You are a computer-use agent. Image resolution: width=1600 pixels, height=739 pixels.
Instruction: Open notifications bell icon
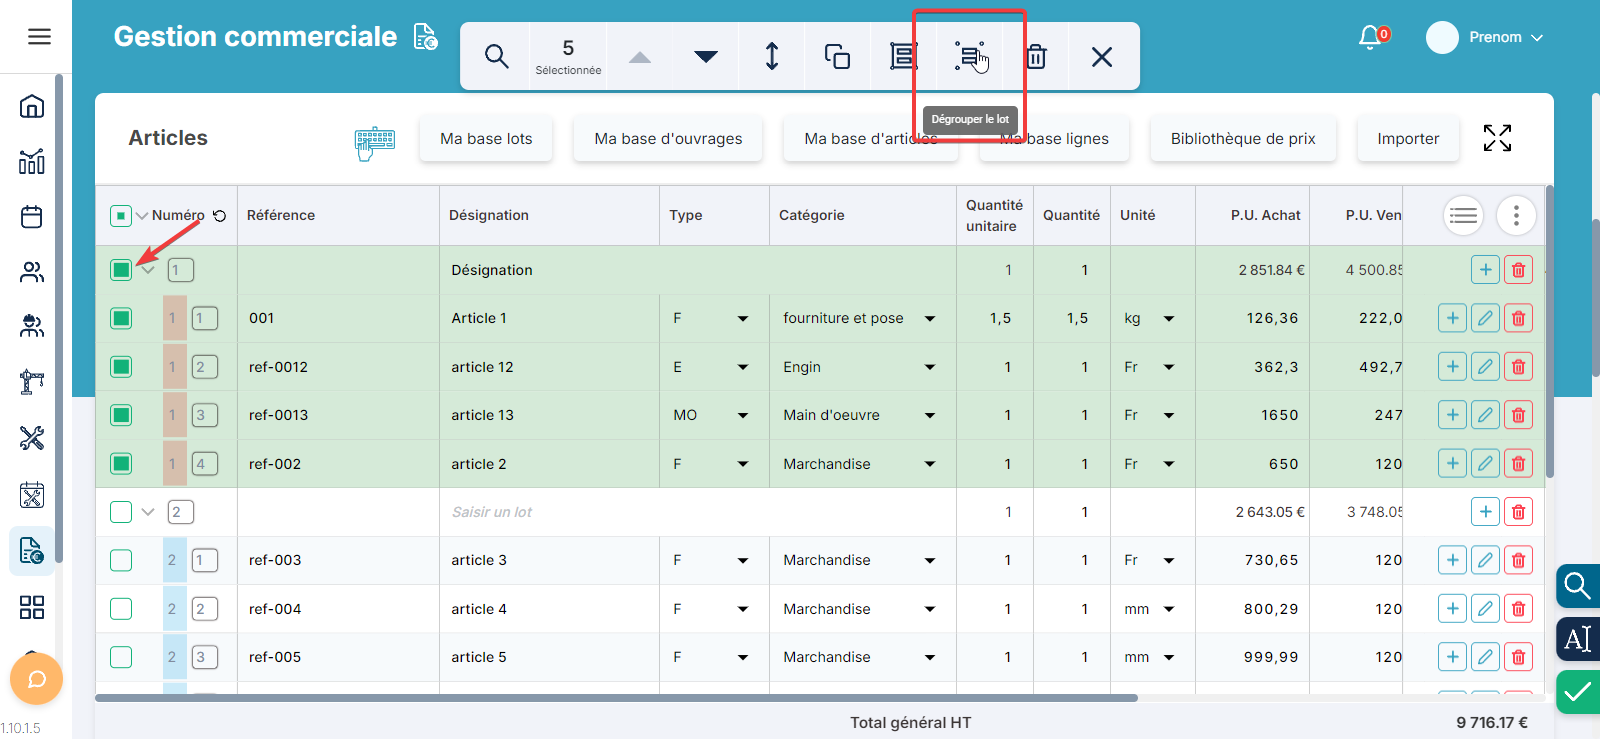(1370, 37)
